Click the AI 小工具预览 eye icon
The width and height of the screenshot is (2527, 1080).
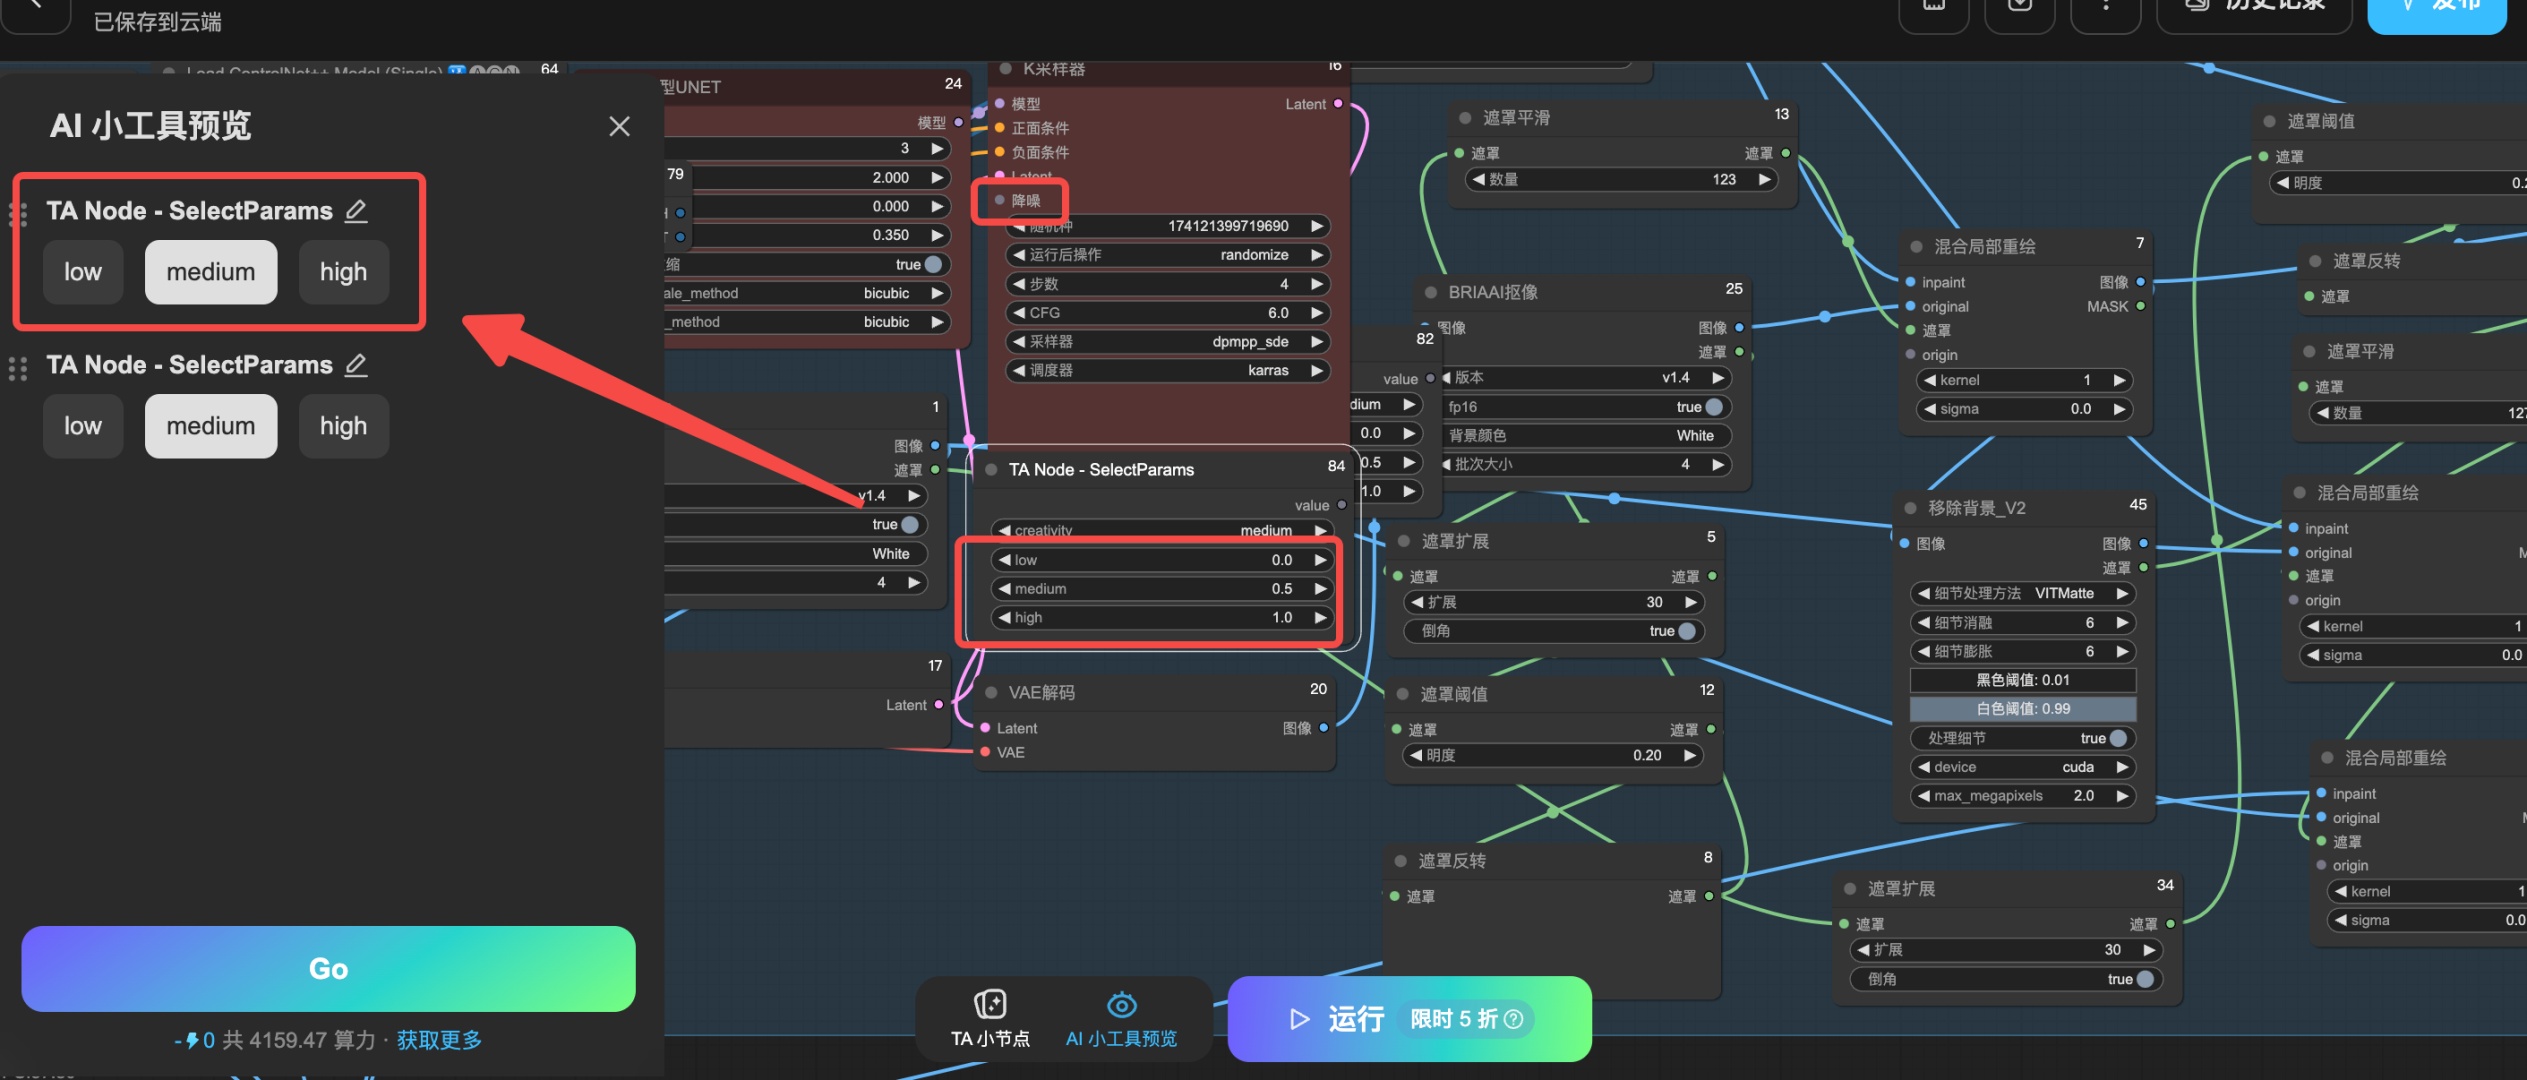tap(1121, 1004)
